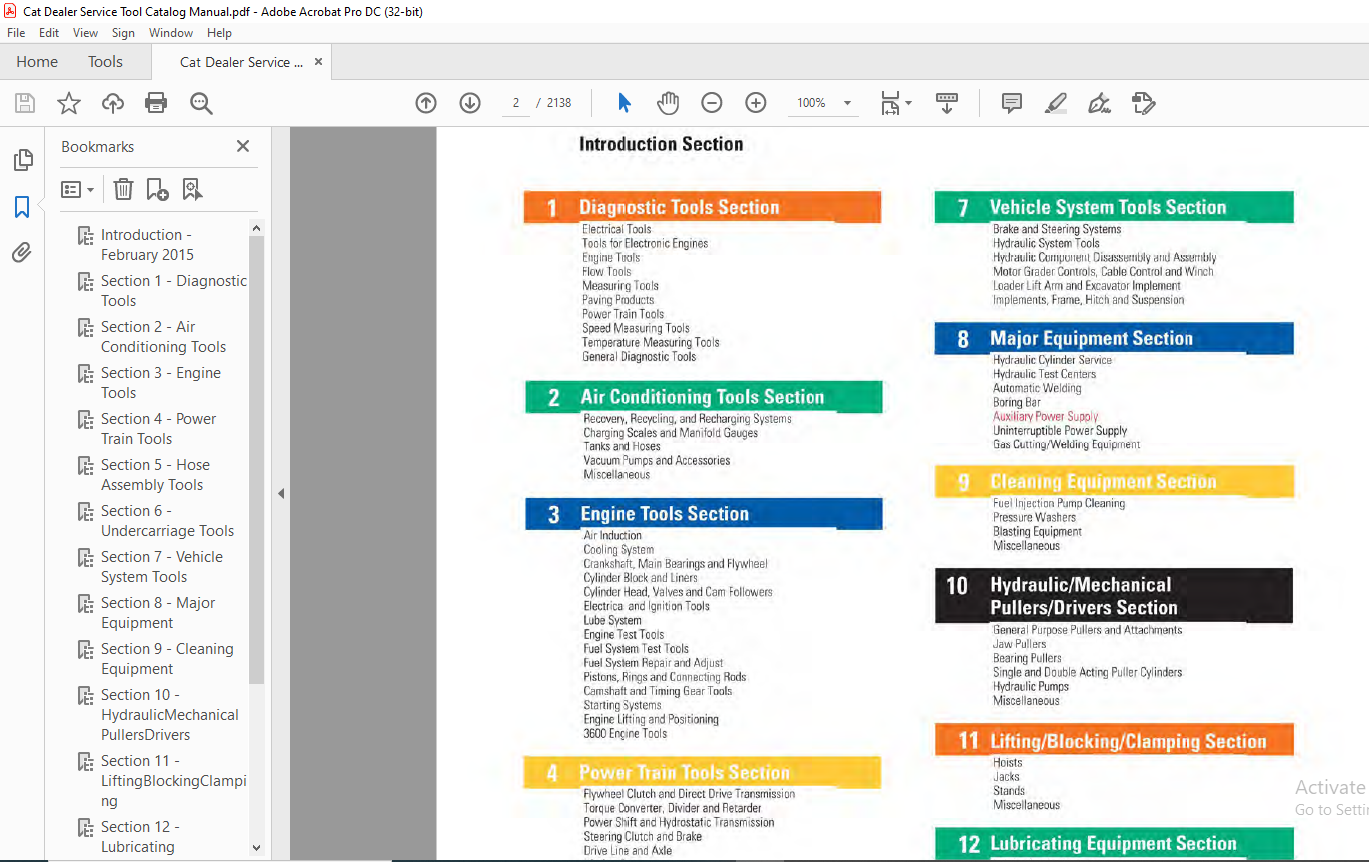This screenshot has height=862, width=1369.
Task: Collapse the navigation pane with the side arrow
Action: point(281,493)
